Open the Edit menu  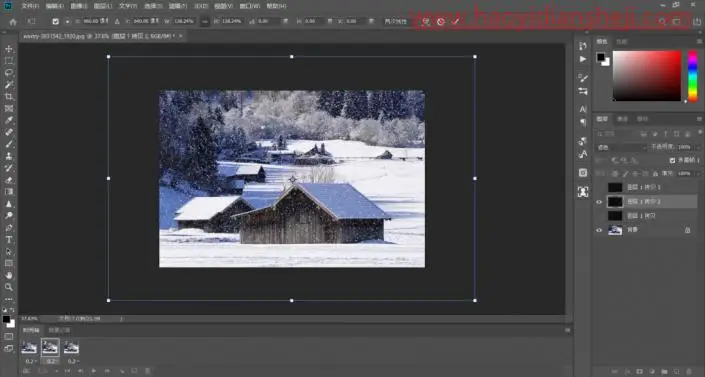click(x=54, y=6)
